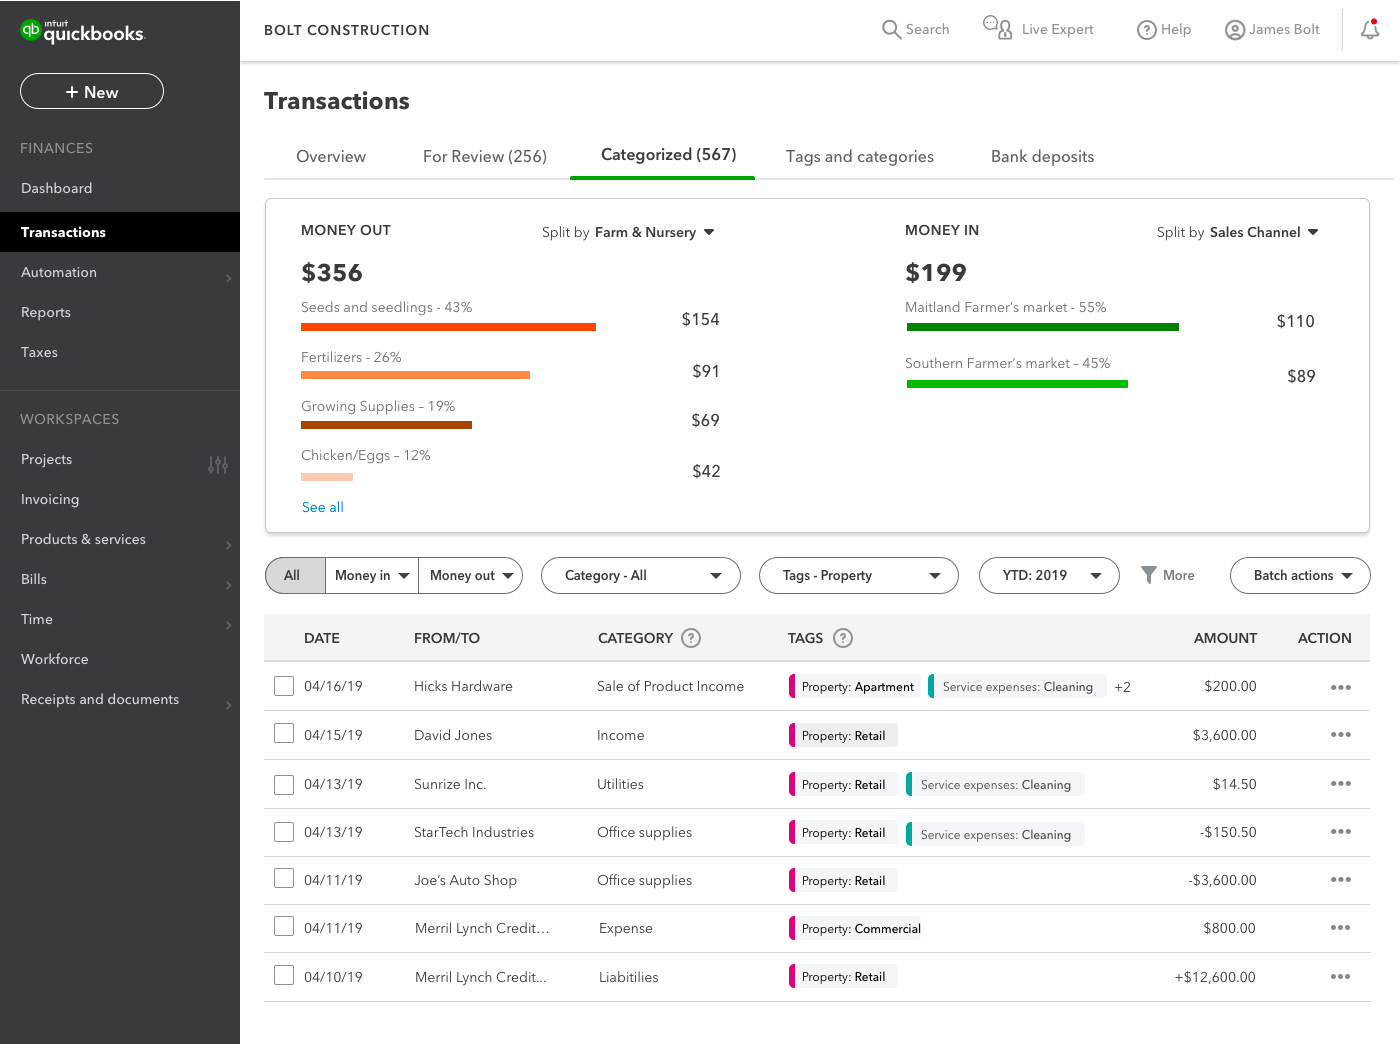Select checkbox for 04/10/19 Merril Lynch transaction
Viewport: 1400px width, 1044px height.
tap(284, 975)
